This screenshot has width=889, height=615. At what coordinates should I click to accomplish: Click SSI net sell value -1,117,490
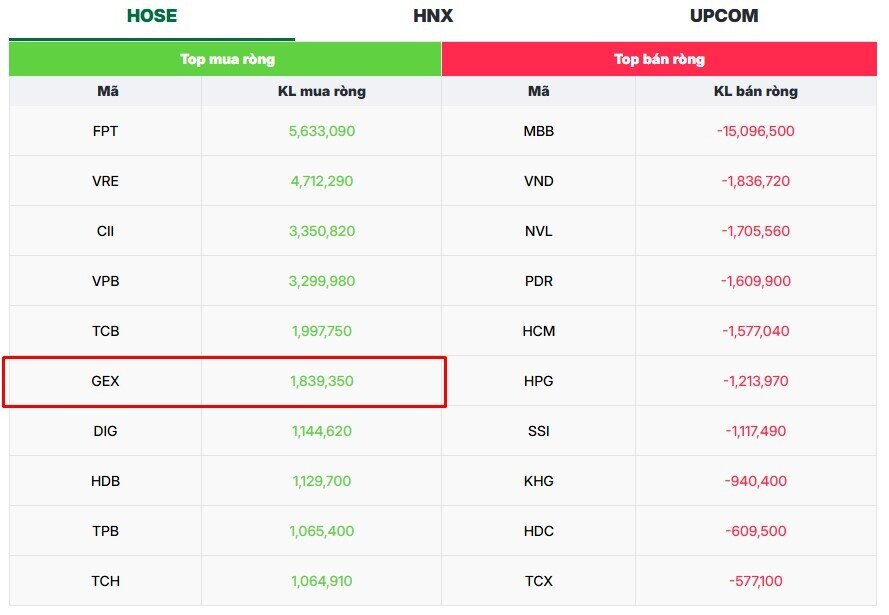tap(756, 431)
